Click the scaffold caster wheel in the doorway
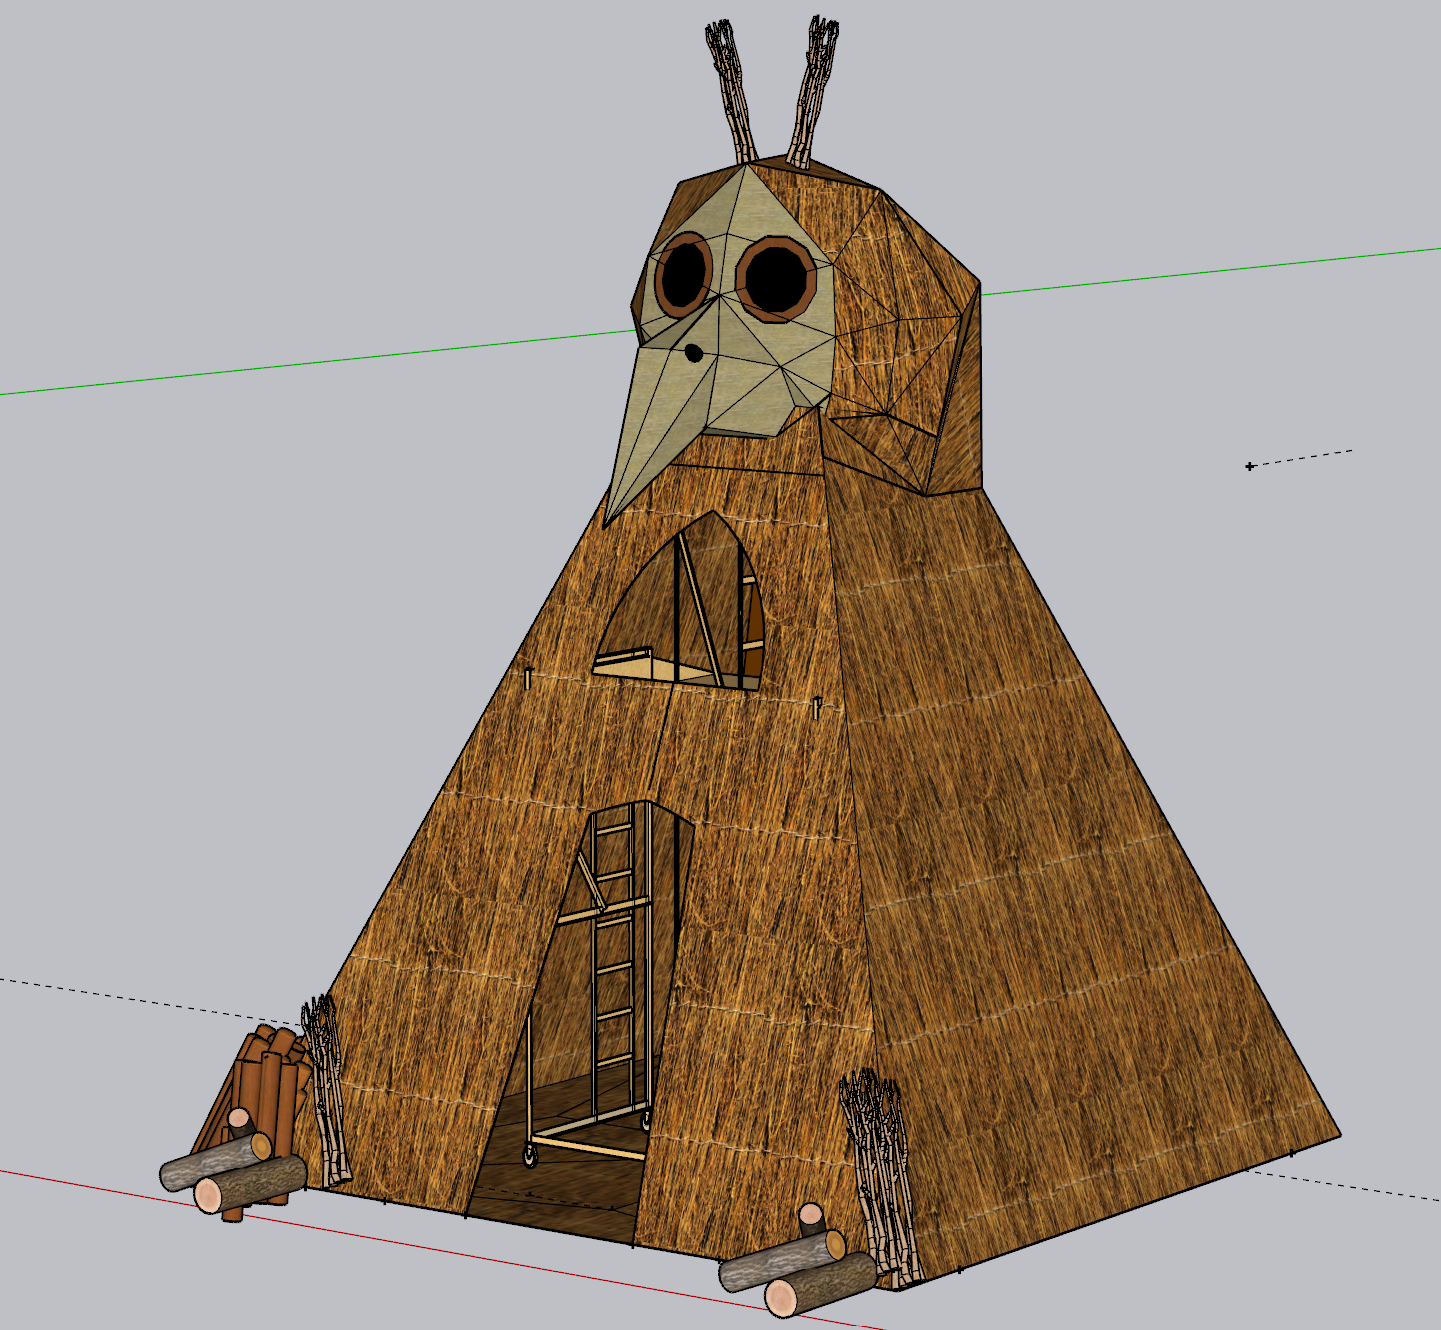 point(528,1157)
